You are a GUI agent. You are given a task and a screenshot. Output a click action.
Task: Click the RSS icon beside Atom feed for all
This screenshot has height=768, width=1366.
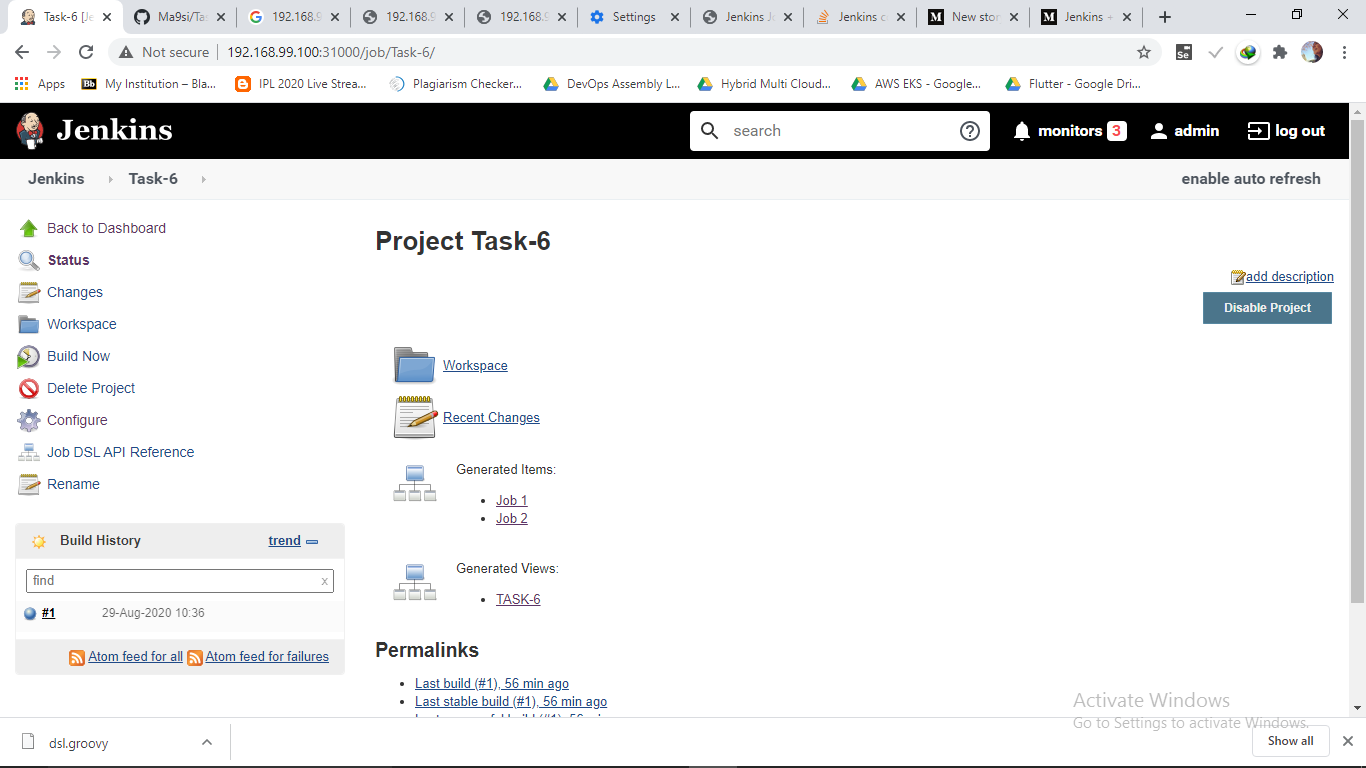77,657
